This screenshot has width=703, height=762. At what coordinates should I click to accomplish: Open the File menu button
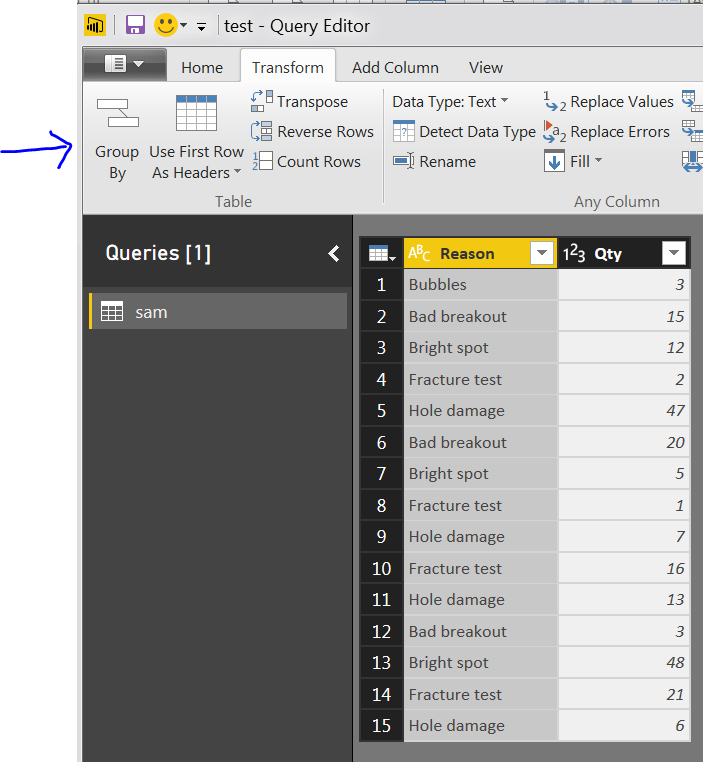124,64
